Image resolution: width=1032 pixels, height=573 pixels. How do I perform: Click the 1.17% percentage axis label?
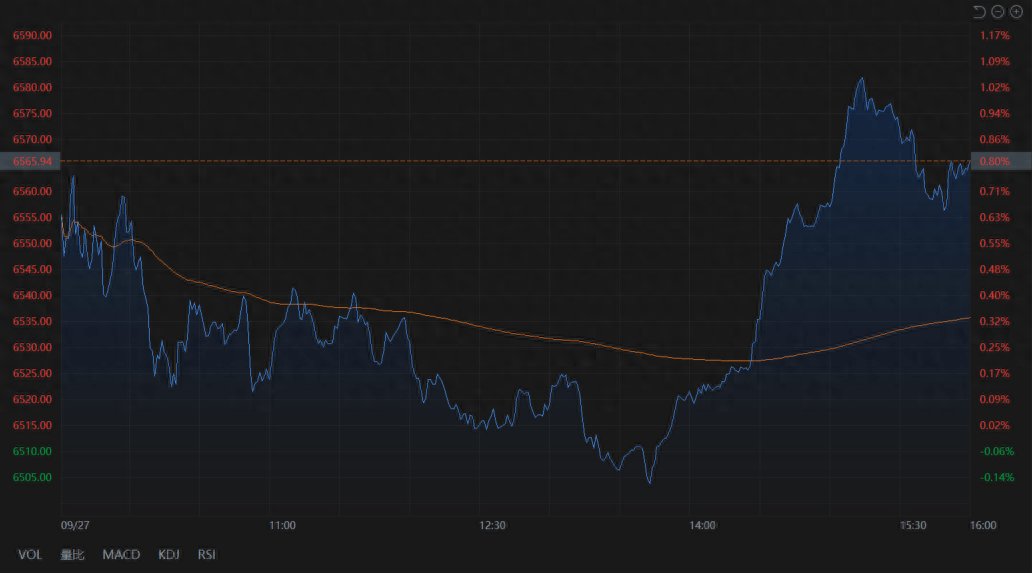point(995,35)
